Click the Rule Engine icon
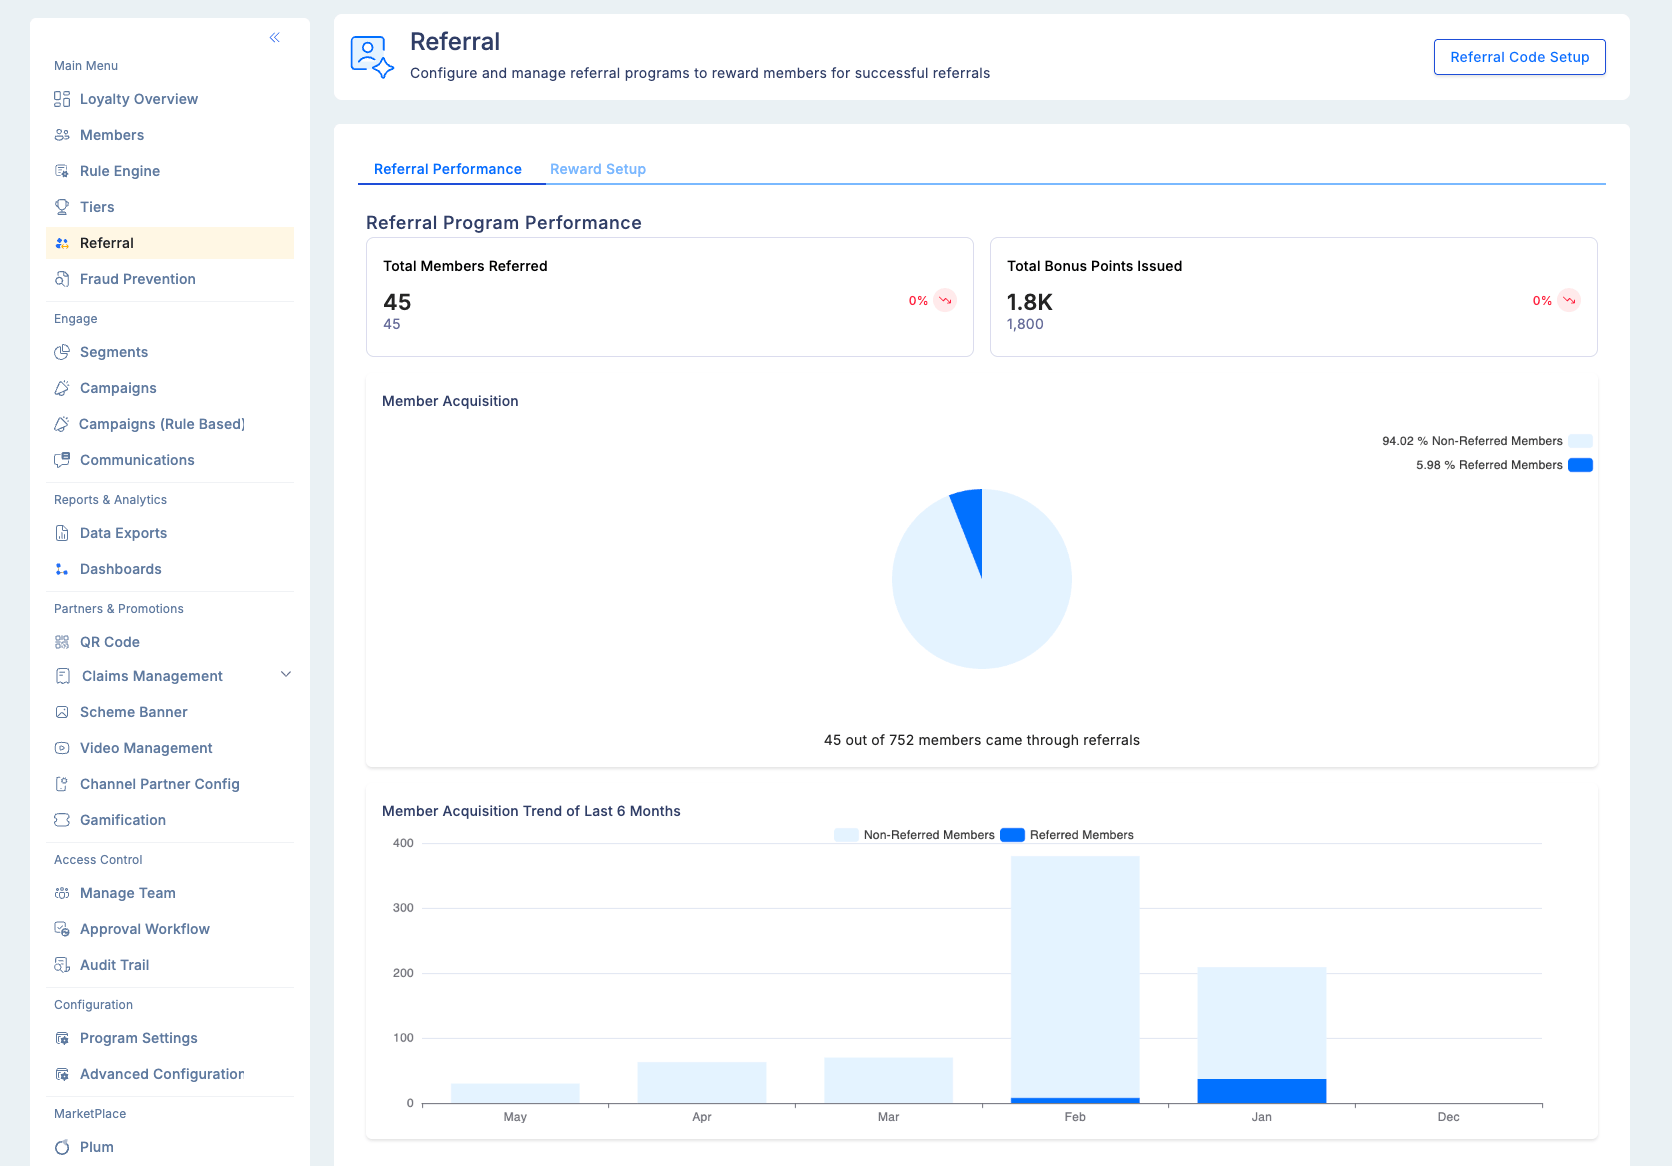 pyautogui.click(x=62, y=171)
